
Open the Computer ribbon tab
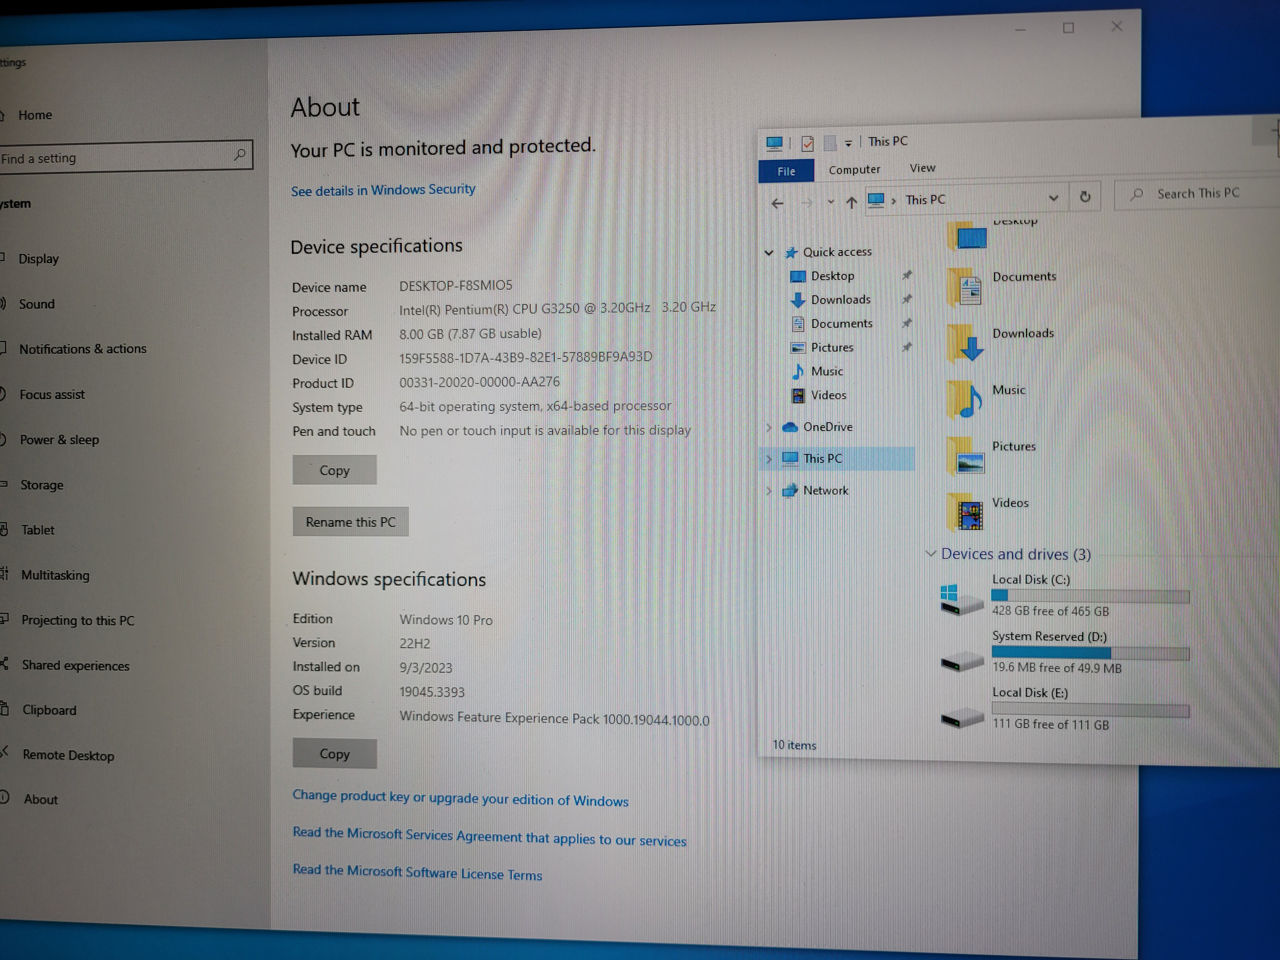(x=854, y=169)
